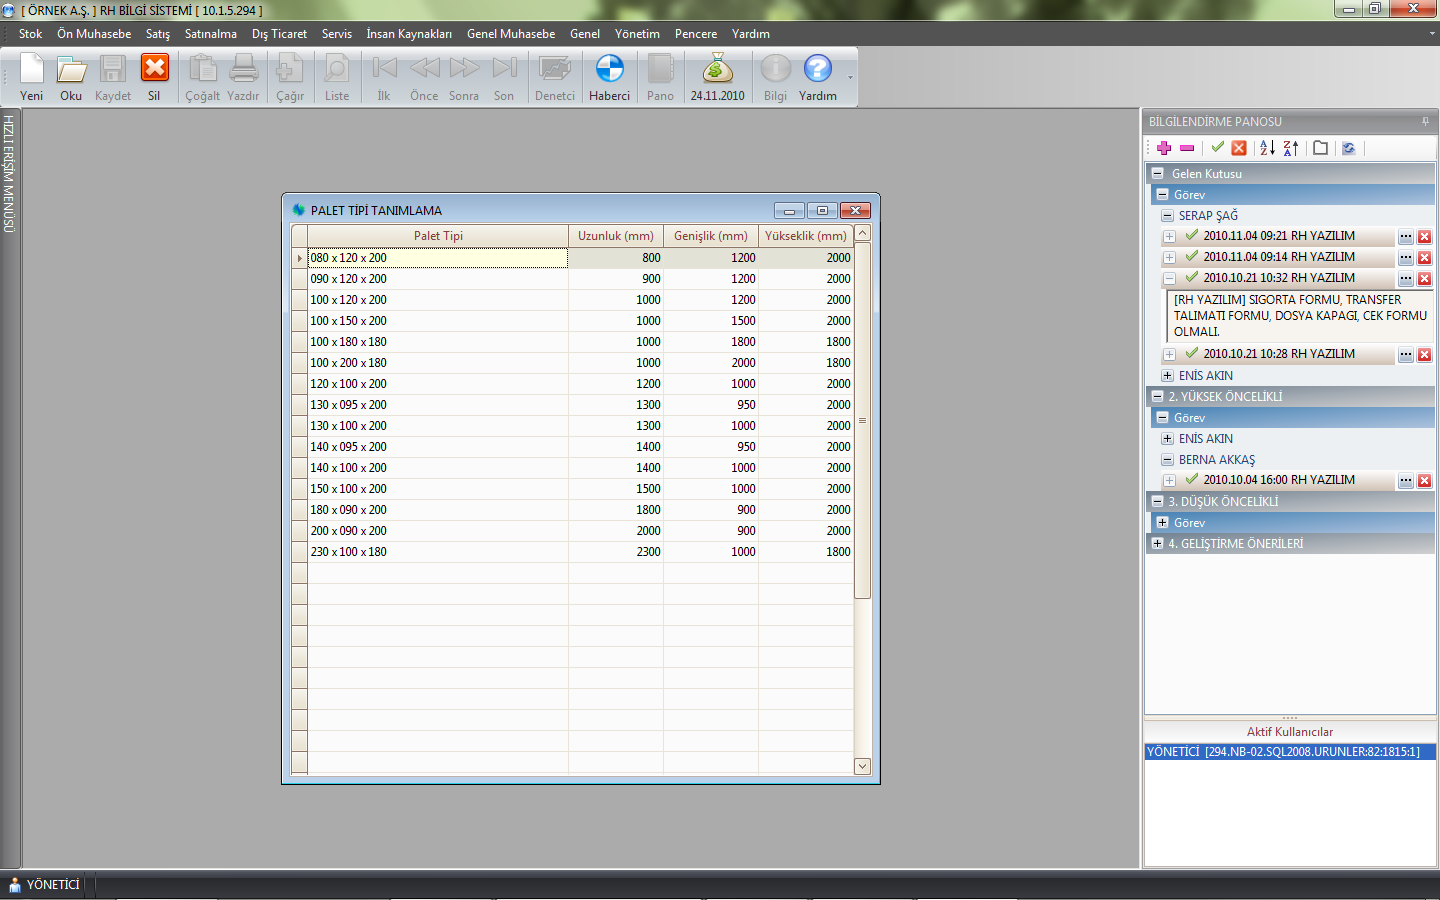Toggle pin on Bilgilendirme Panosu panel
This screenshot has height=900, width=1440.
1425,121
